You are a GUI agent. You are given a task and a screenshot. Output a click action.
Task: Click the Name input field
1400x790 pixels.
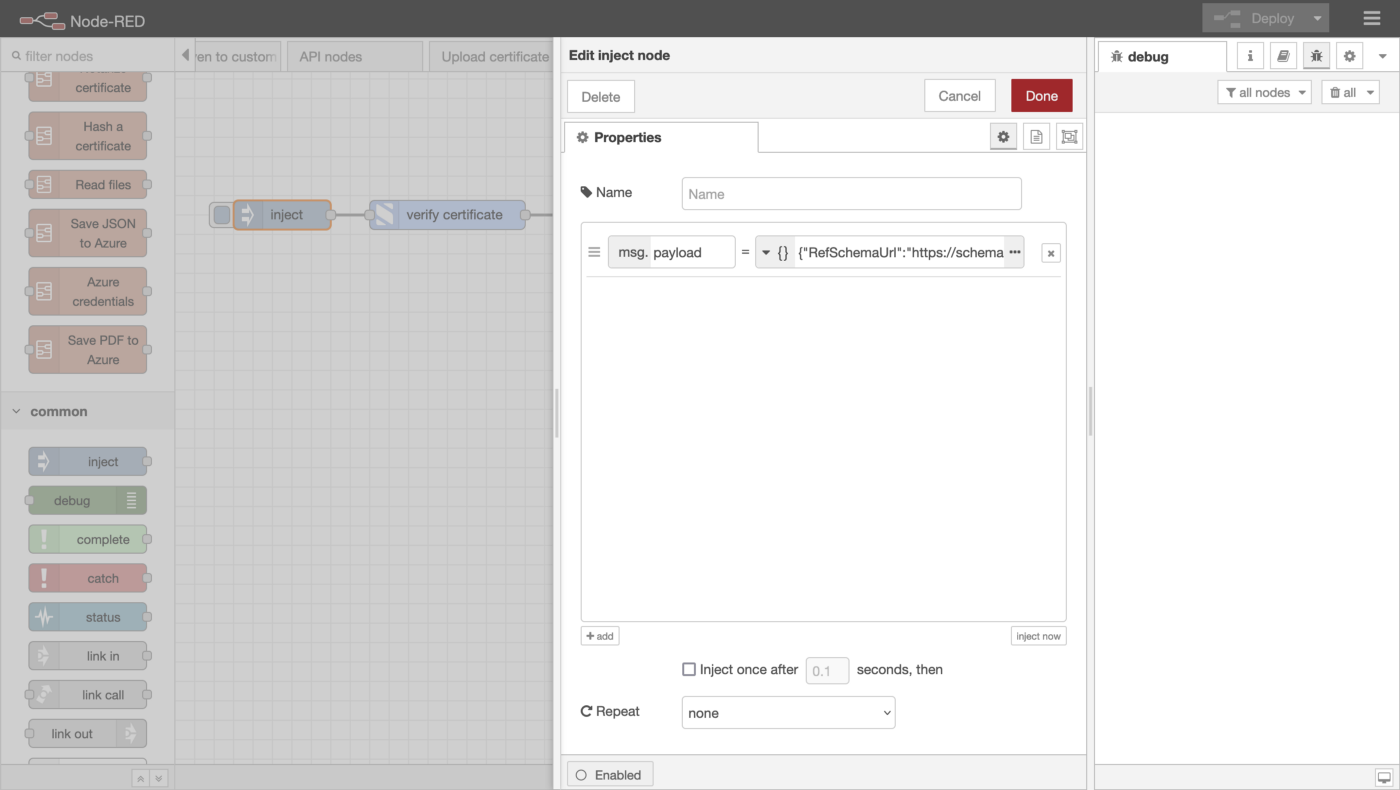(x=851, y=194)
